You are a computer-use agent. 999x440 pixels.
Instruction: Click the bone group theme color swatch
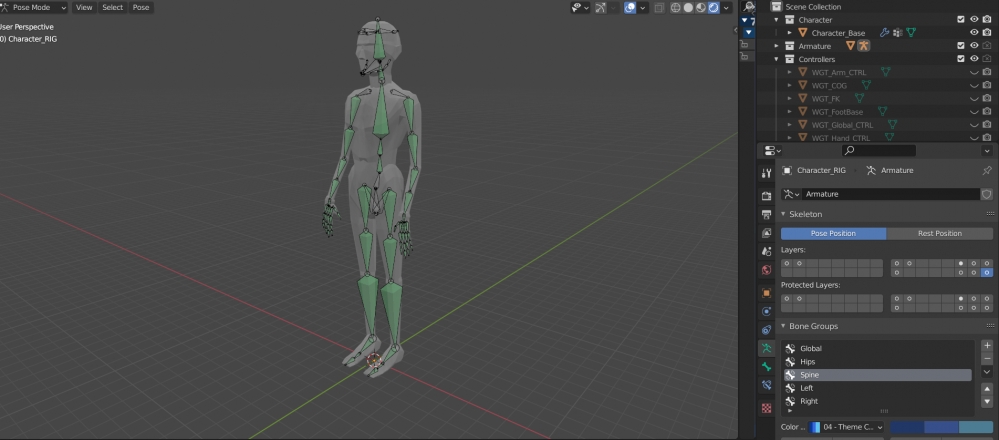[x=941, y=427]
